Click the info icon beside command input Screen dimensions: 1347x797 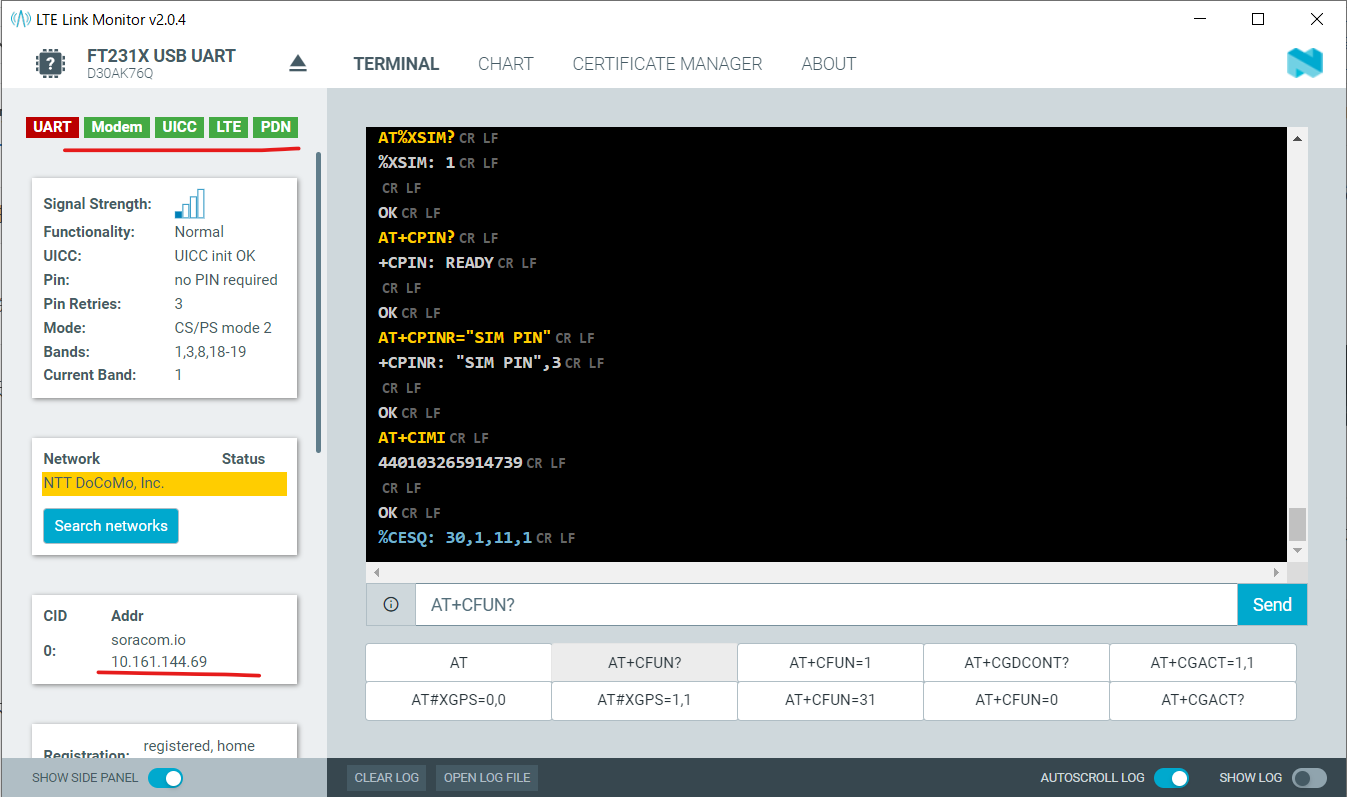pyautogui.click(x=391, y=604)
